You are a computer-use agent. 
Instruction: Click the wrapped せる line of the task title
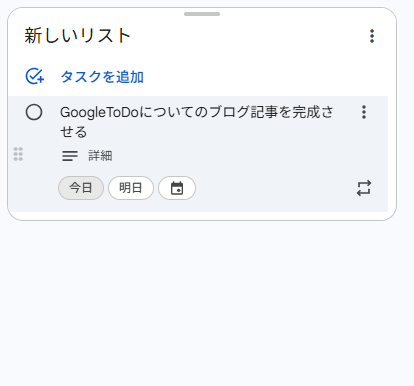pyautogui.click(x=73, y=132)
